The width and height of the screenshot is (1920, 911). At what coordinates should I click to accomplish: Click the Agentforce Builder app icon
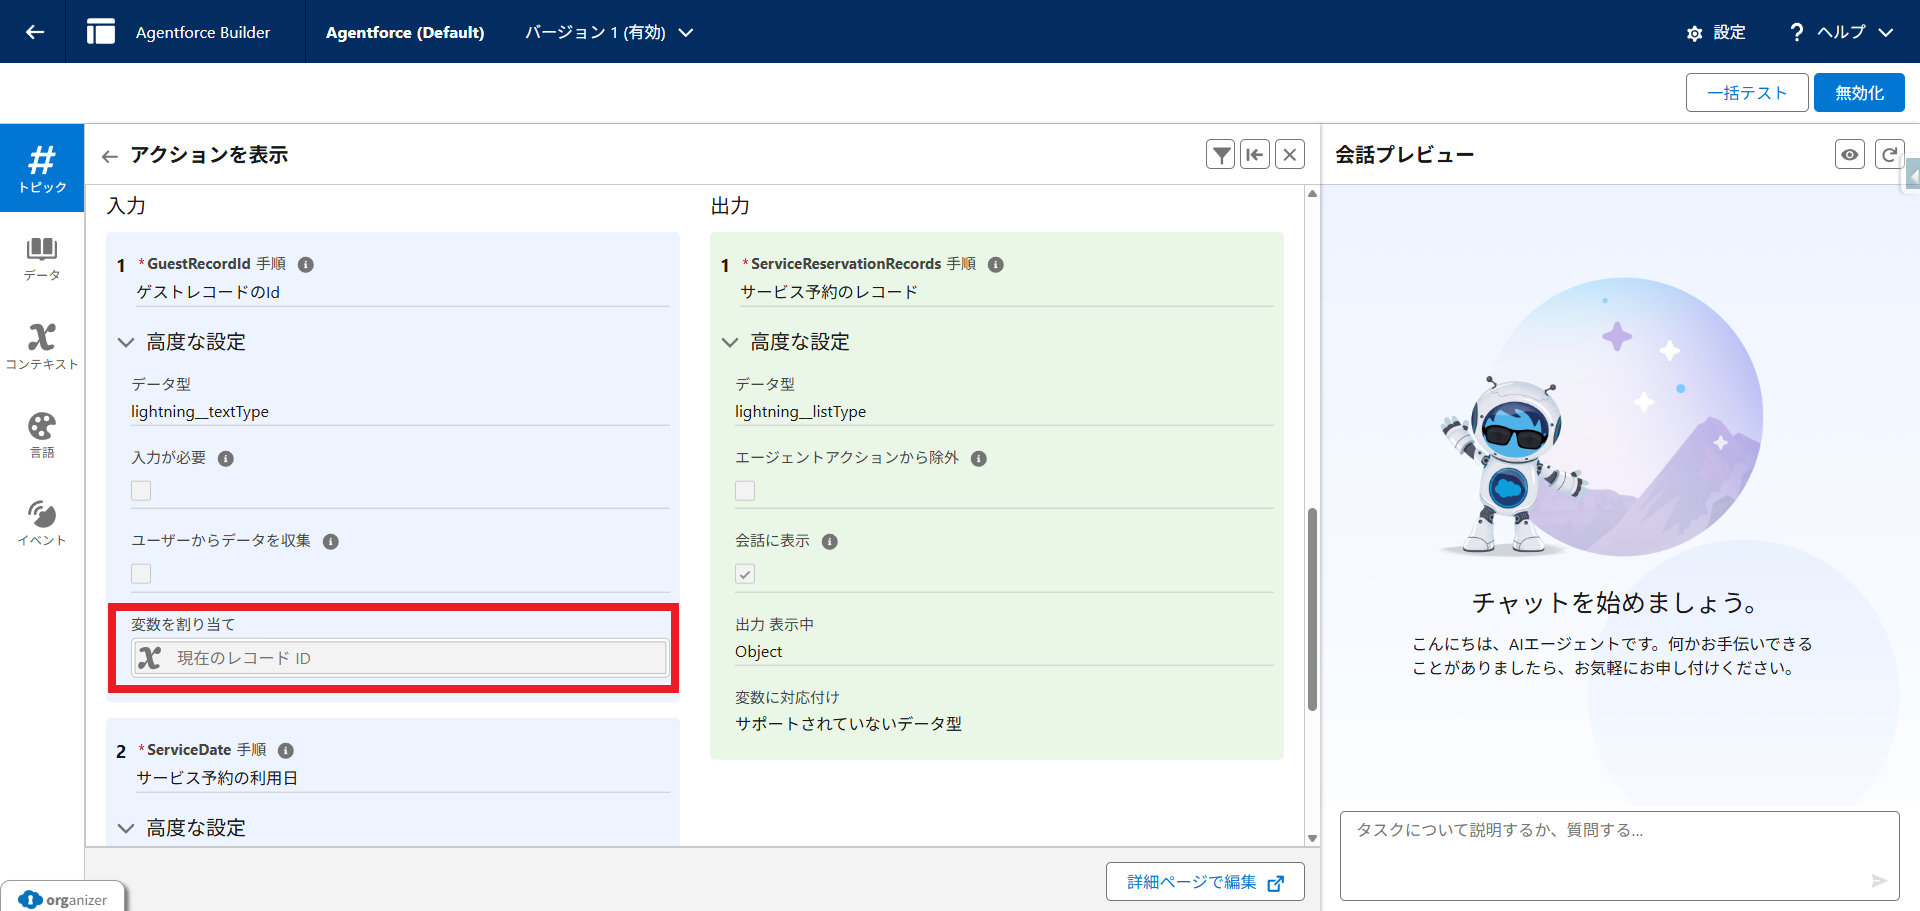[x=101, y=32]
